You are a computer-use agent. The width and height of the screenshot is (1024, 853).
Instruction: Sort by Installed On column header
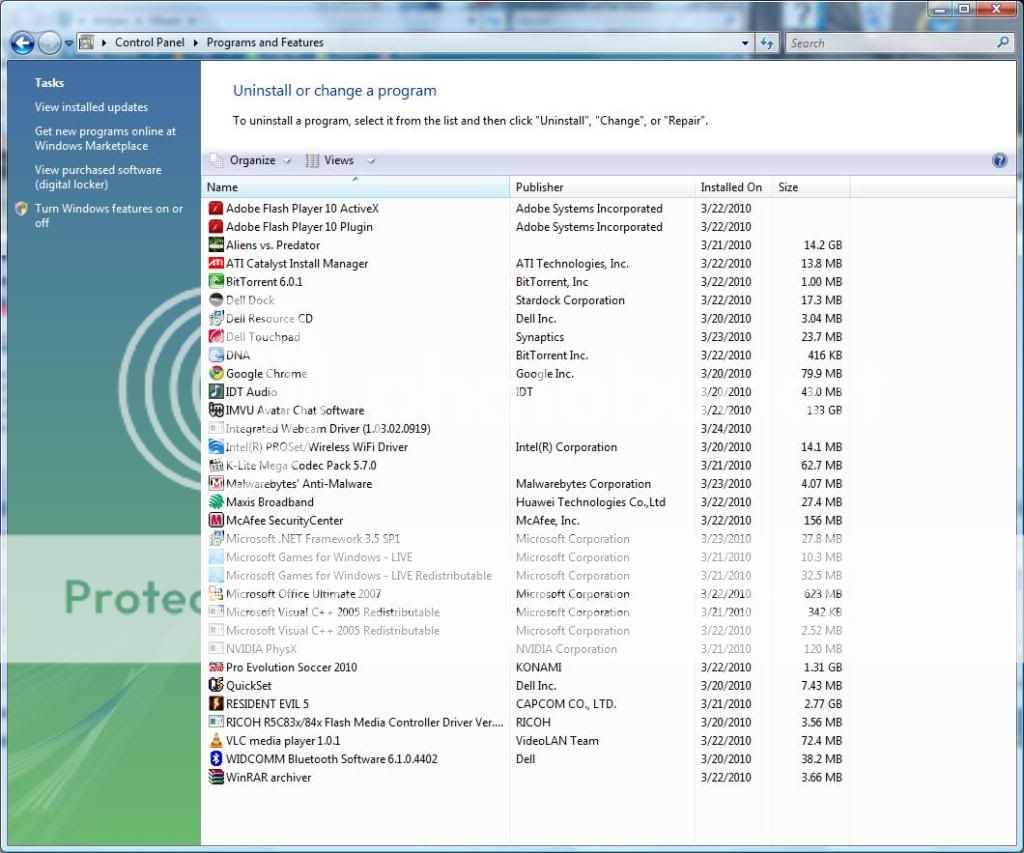[x=733, y=187]
